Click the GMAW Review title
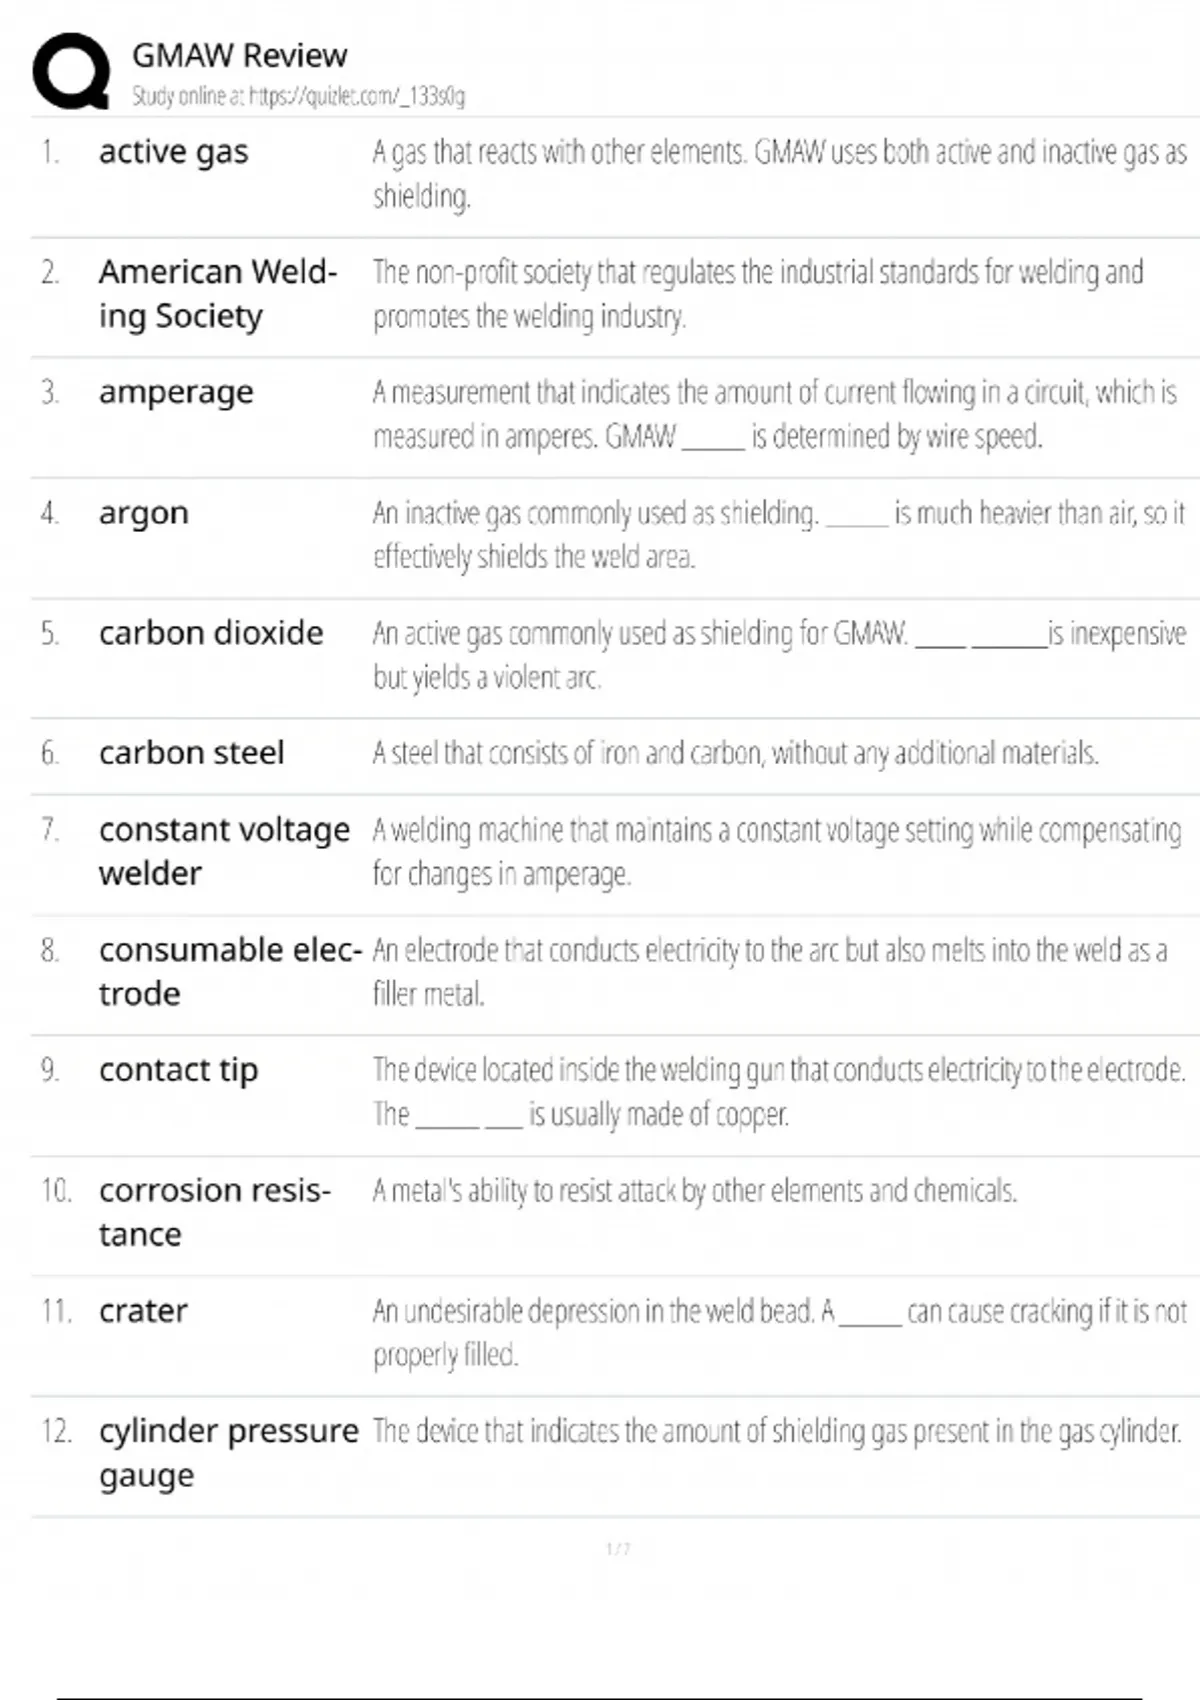 239,55
